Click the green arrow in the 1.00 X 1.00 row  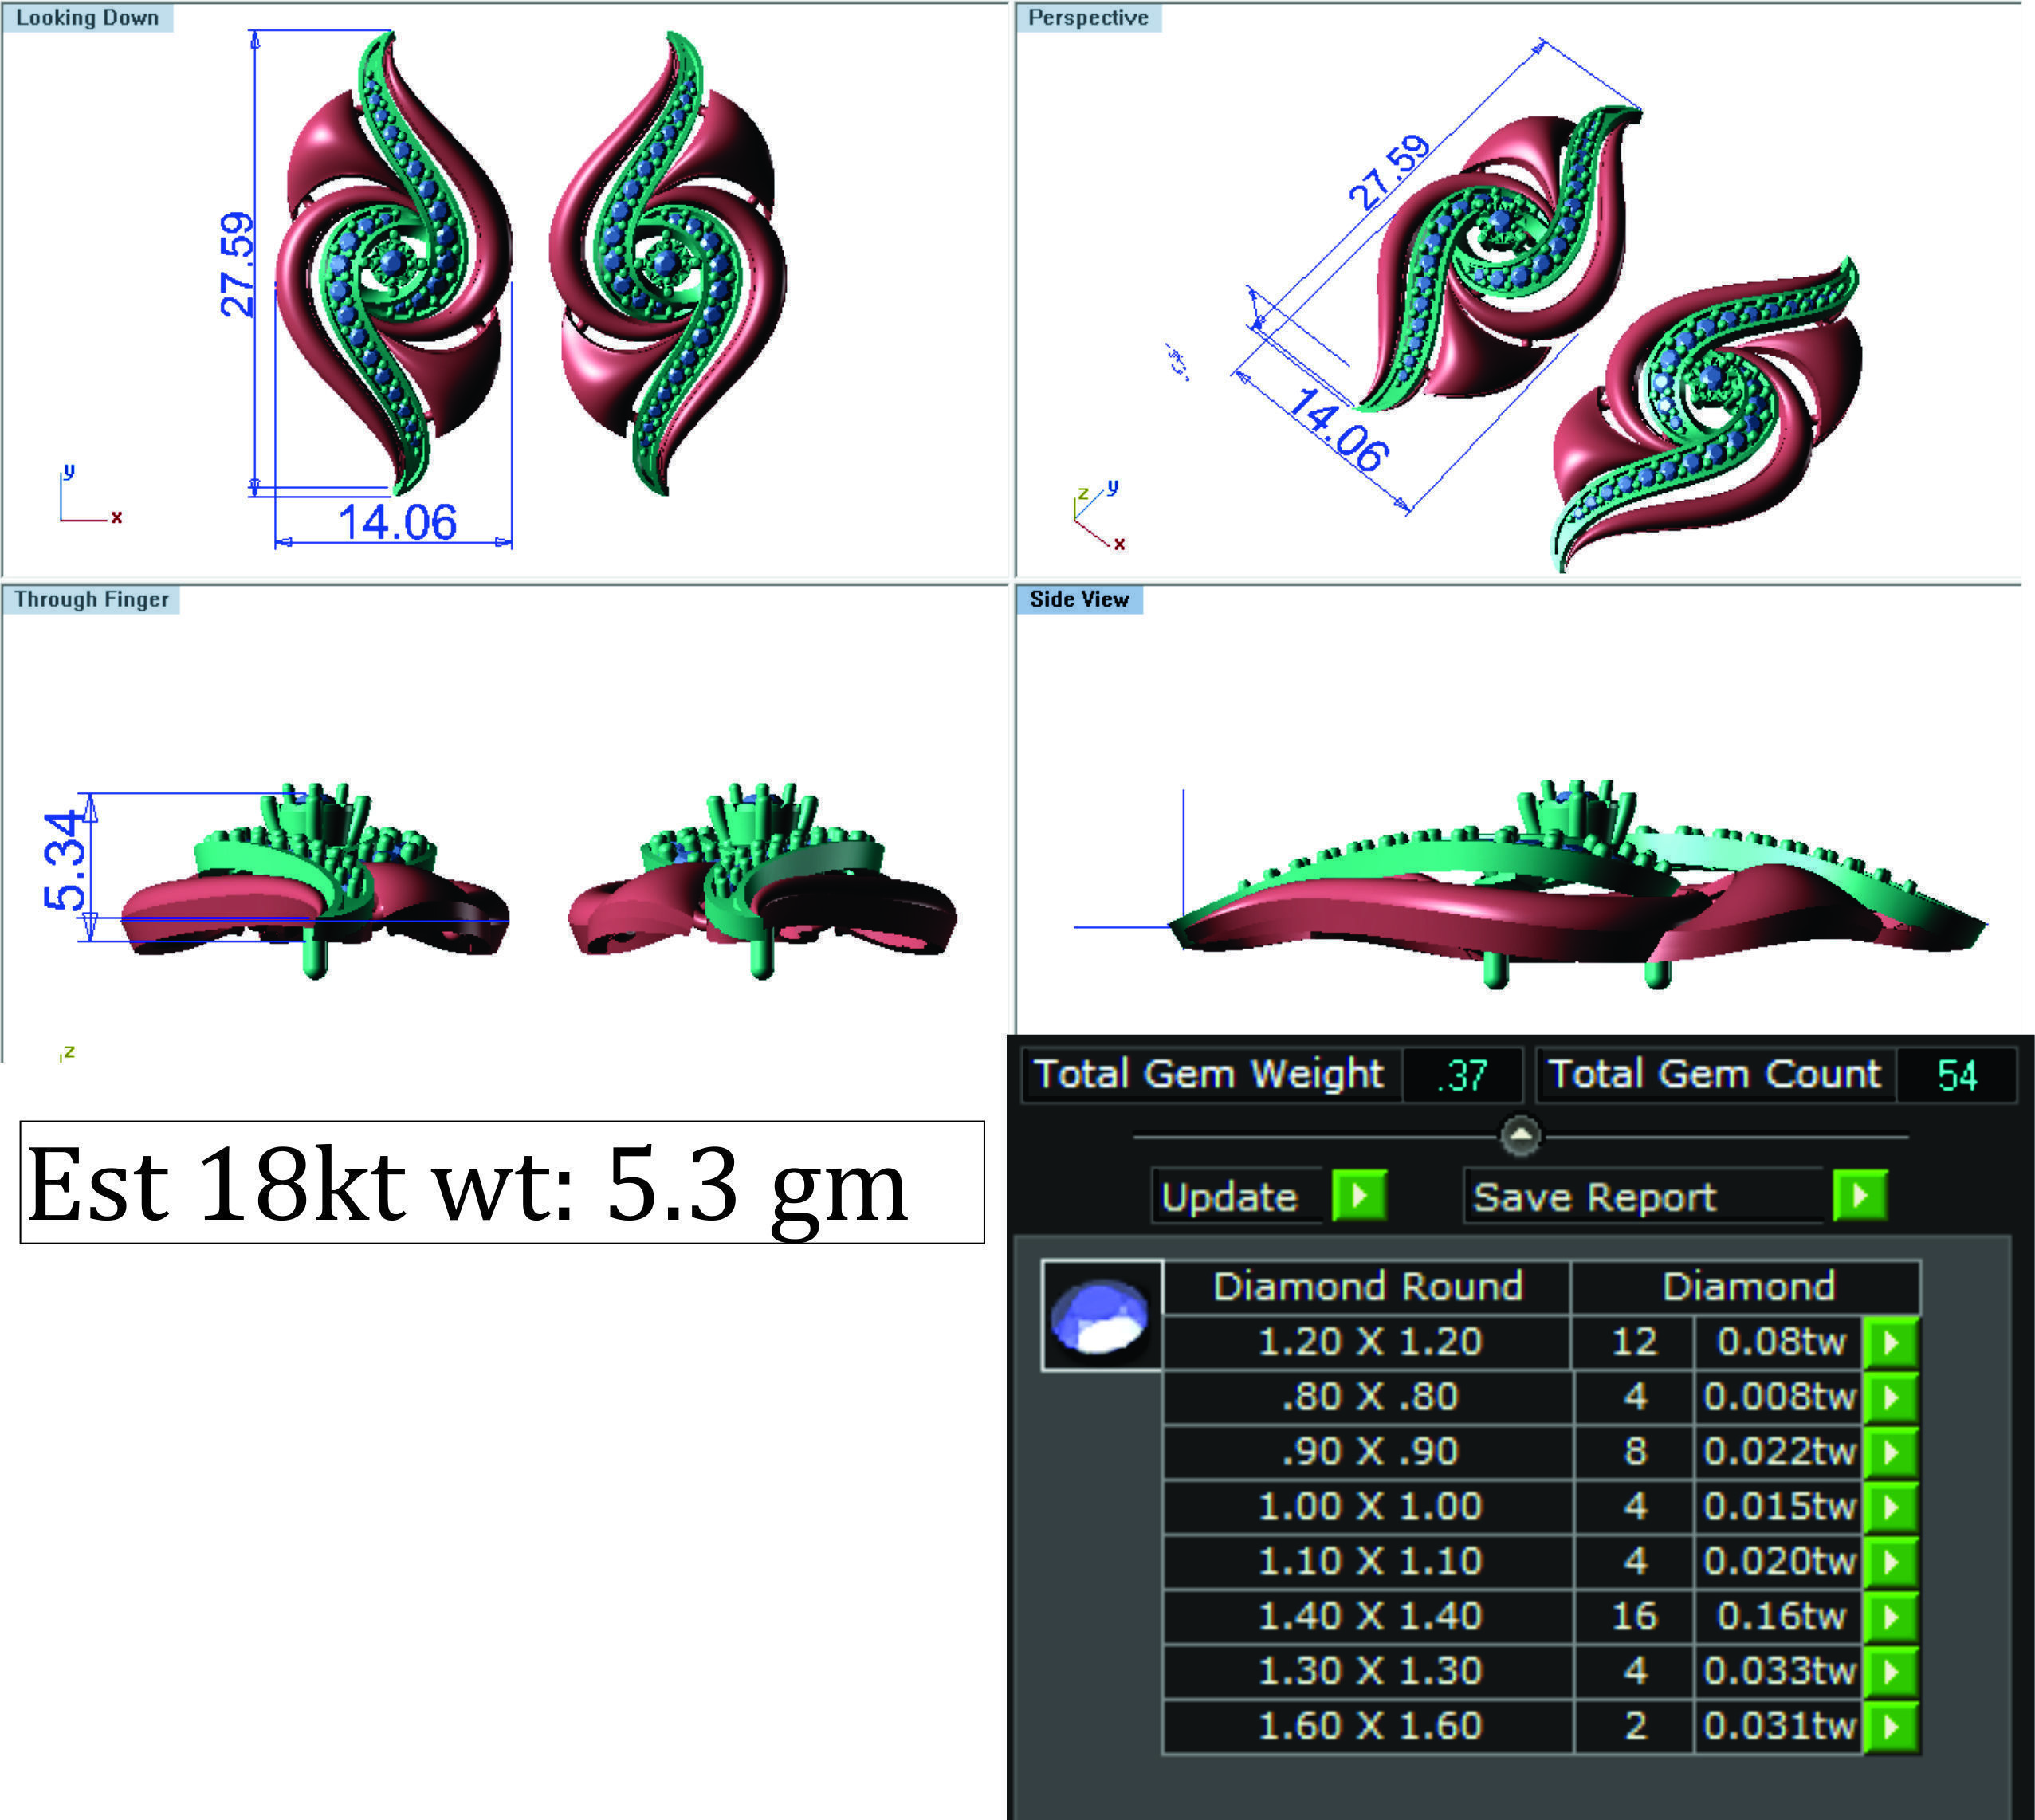[x=1890, y=1507]
